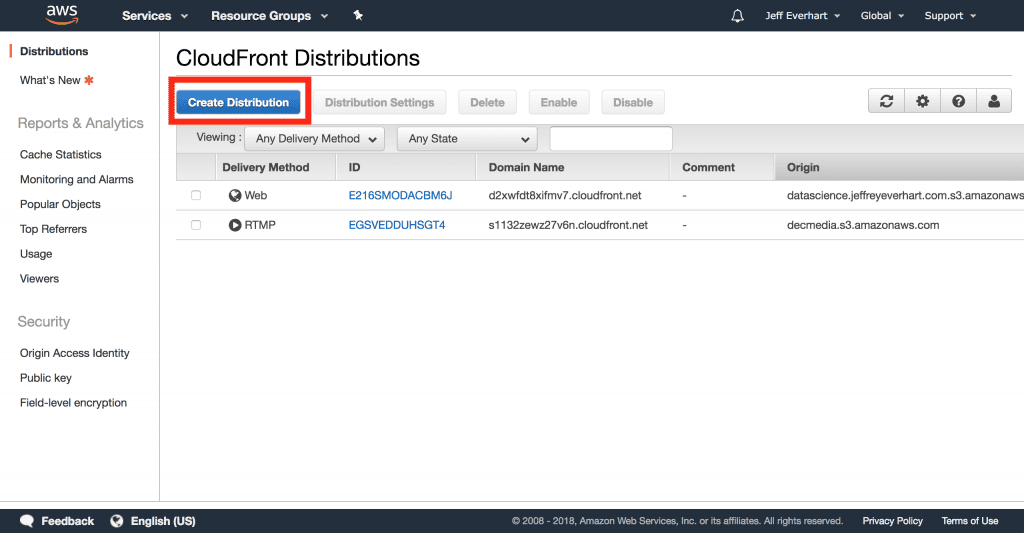Viewport: 1024px width, 533px height.
Task: Open the Any Delivery Method filter
Action: [315, 138]
